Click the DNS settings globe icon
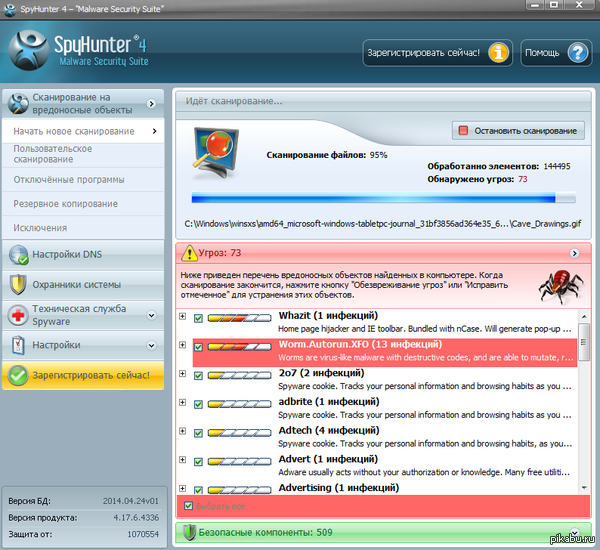The width and height of the screenshot is (600, 550). [x=18, y=255]
